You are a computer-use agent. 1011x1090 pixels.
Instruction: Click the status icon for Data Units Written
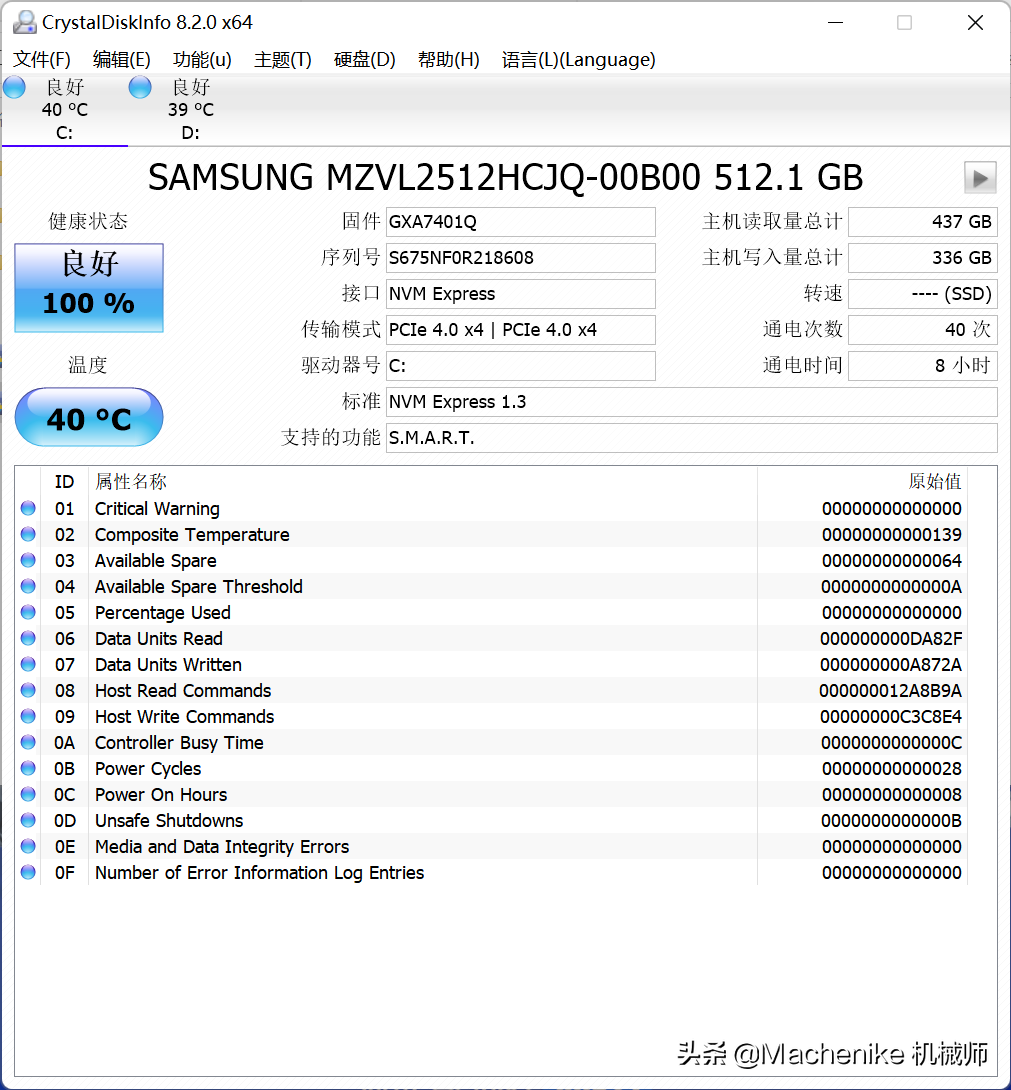(28, 664)
